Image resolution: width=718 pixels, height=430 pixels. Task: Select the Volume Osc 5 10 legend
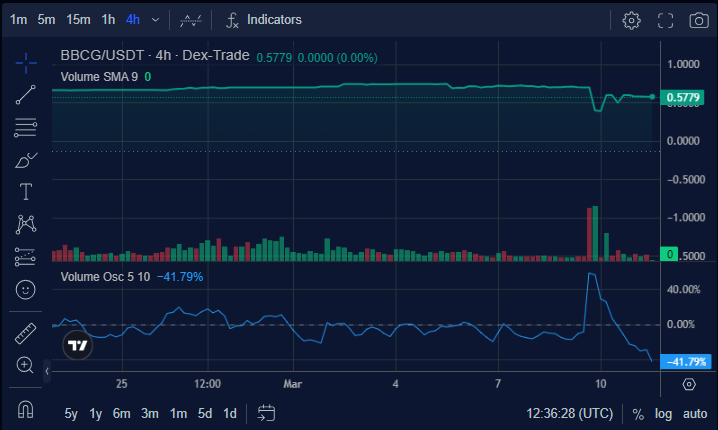(x=105, y=277)
